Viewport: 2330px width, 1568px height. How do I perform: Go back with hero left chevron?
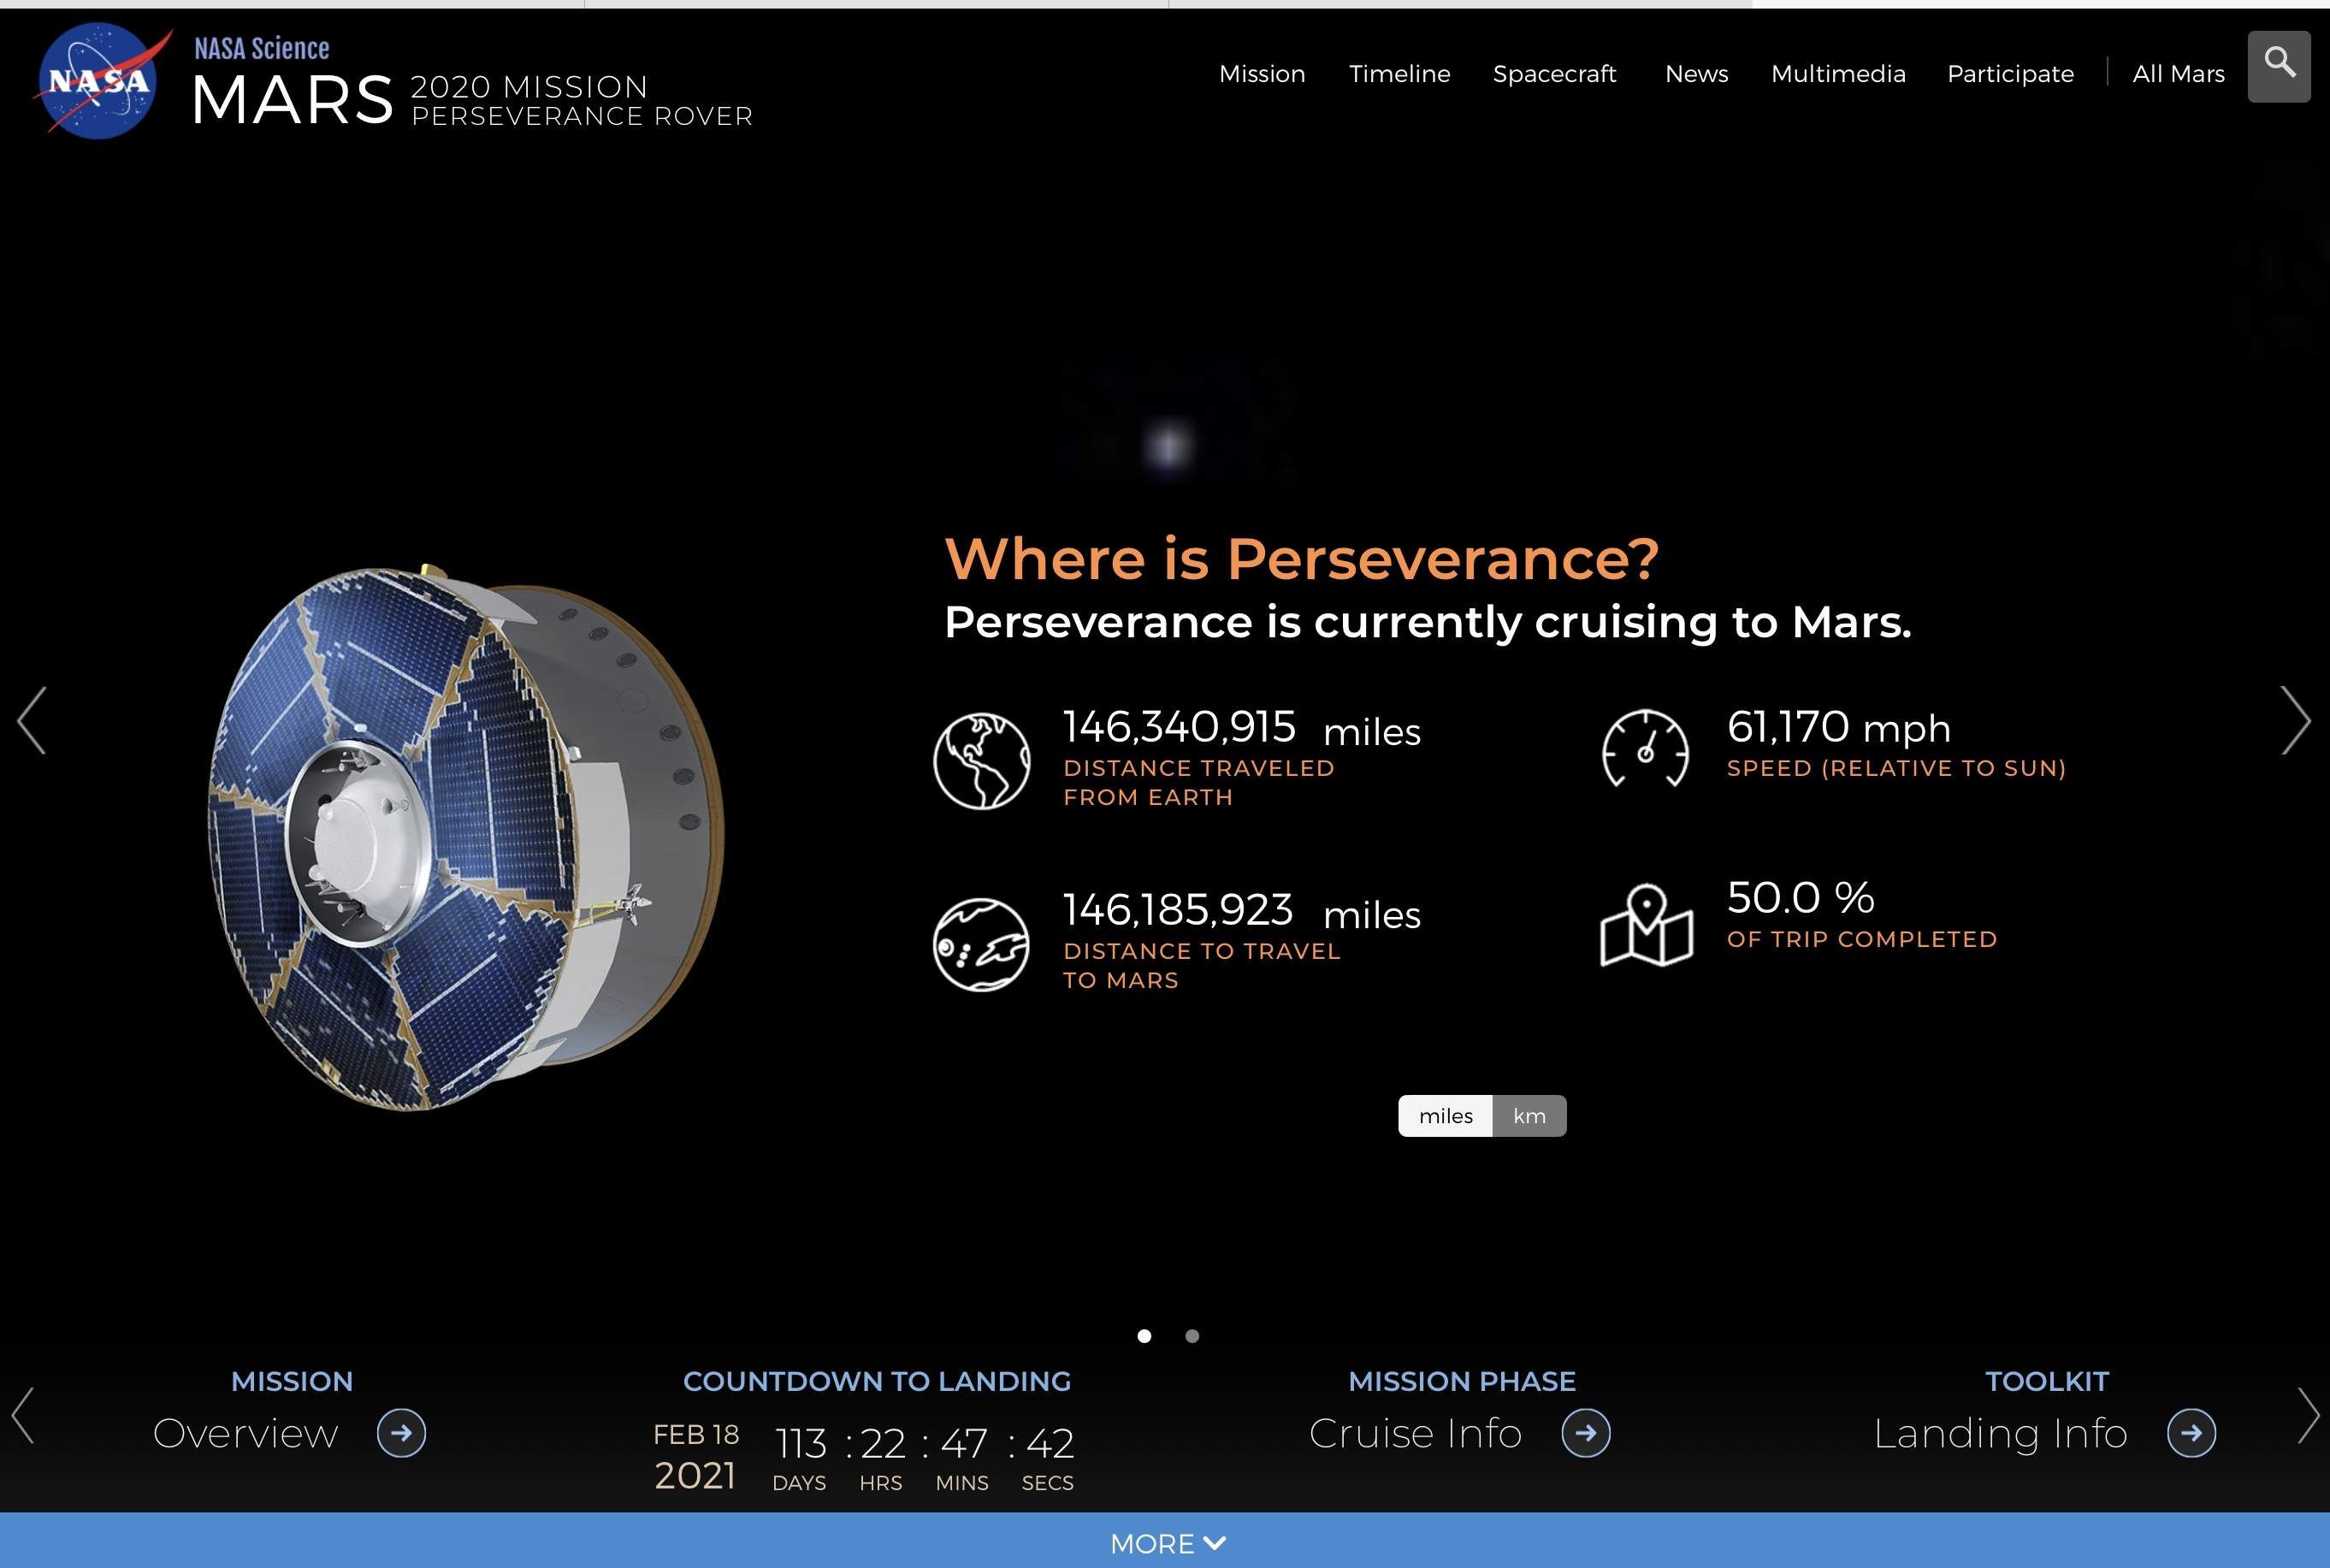32,720
